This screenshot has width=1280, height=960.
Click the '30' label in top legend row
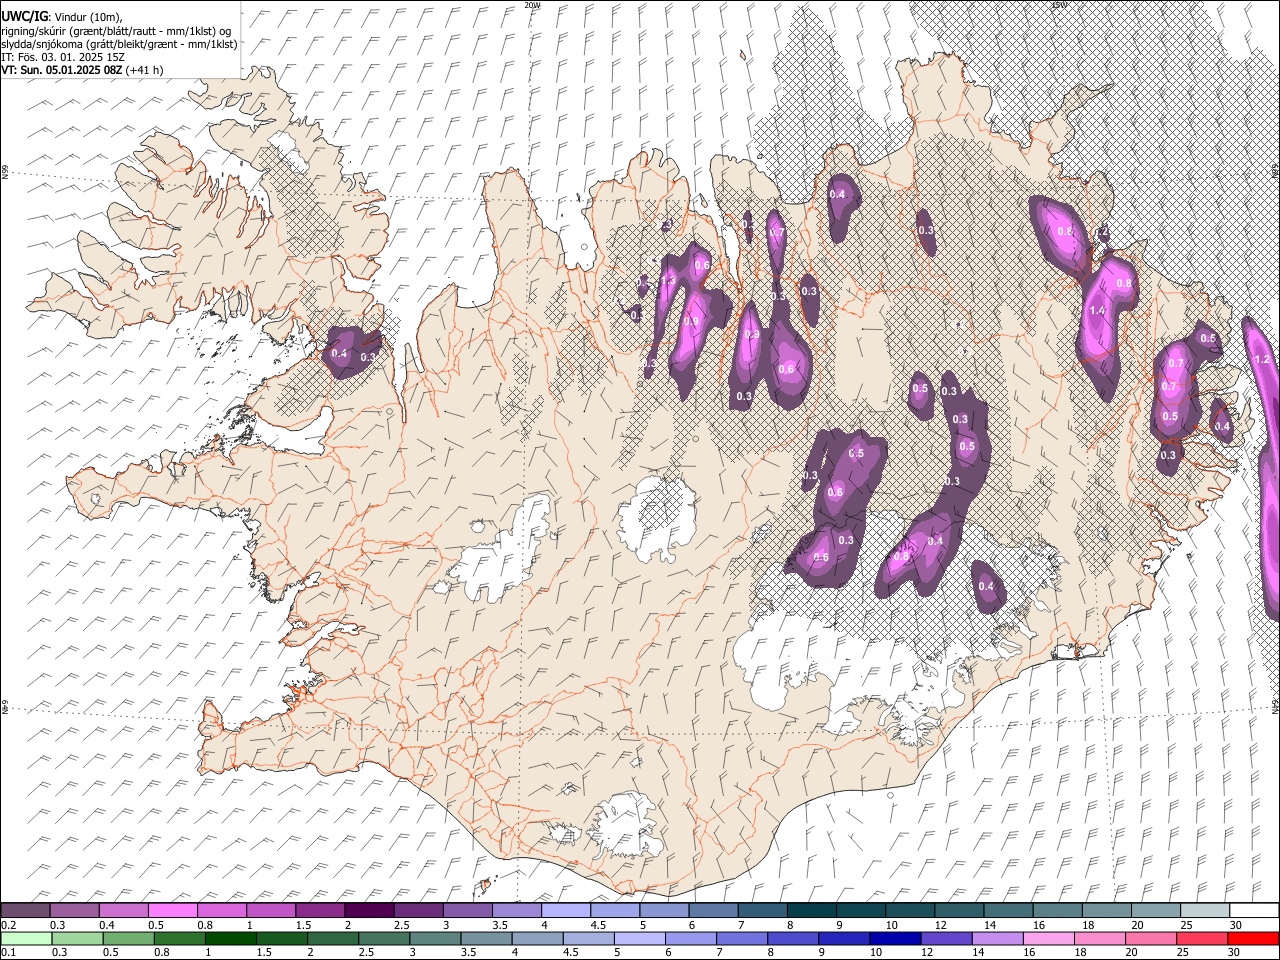pos(1235,925)
